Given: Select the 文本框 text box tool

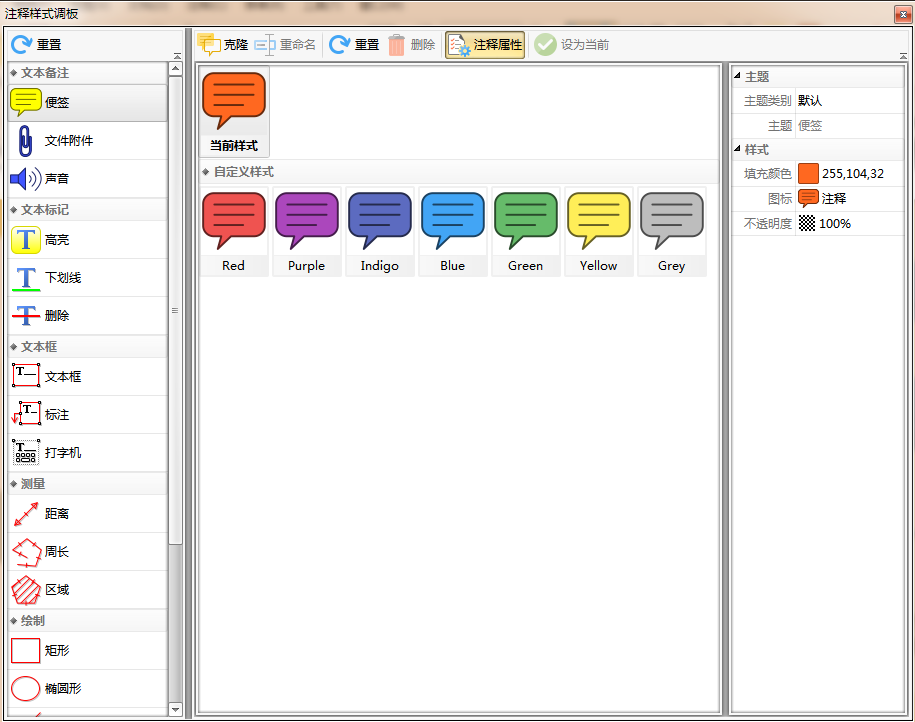Looking at the screenshot, I should coord(88,376).
